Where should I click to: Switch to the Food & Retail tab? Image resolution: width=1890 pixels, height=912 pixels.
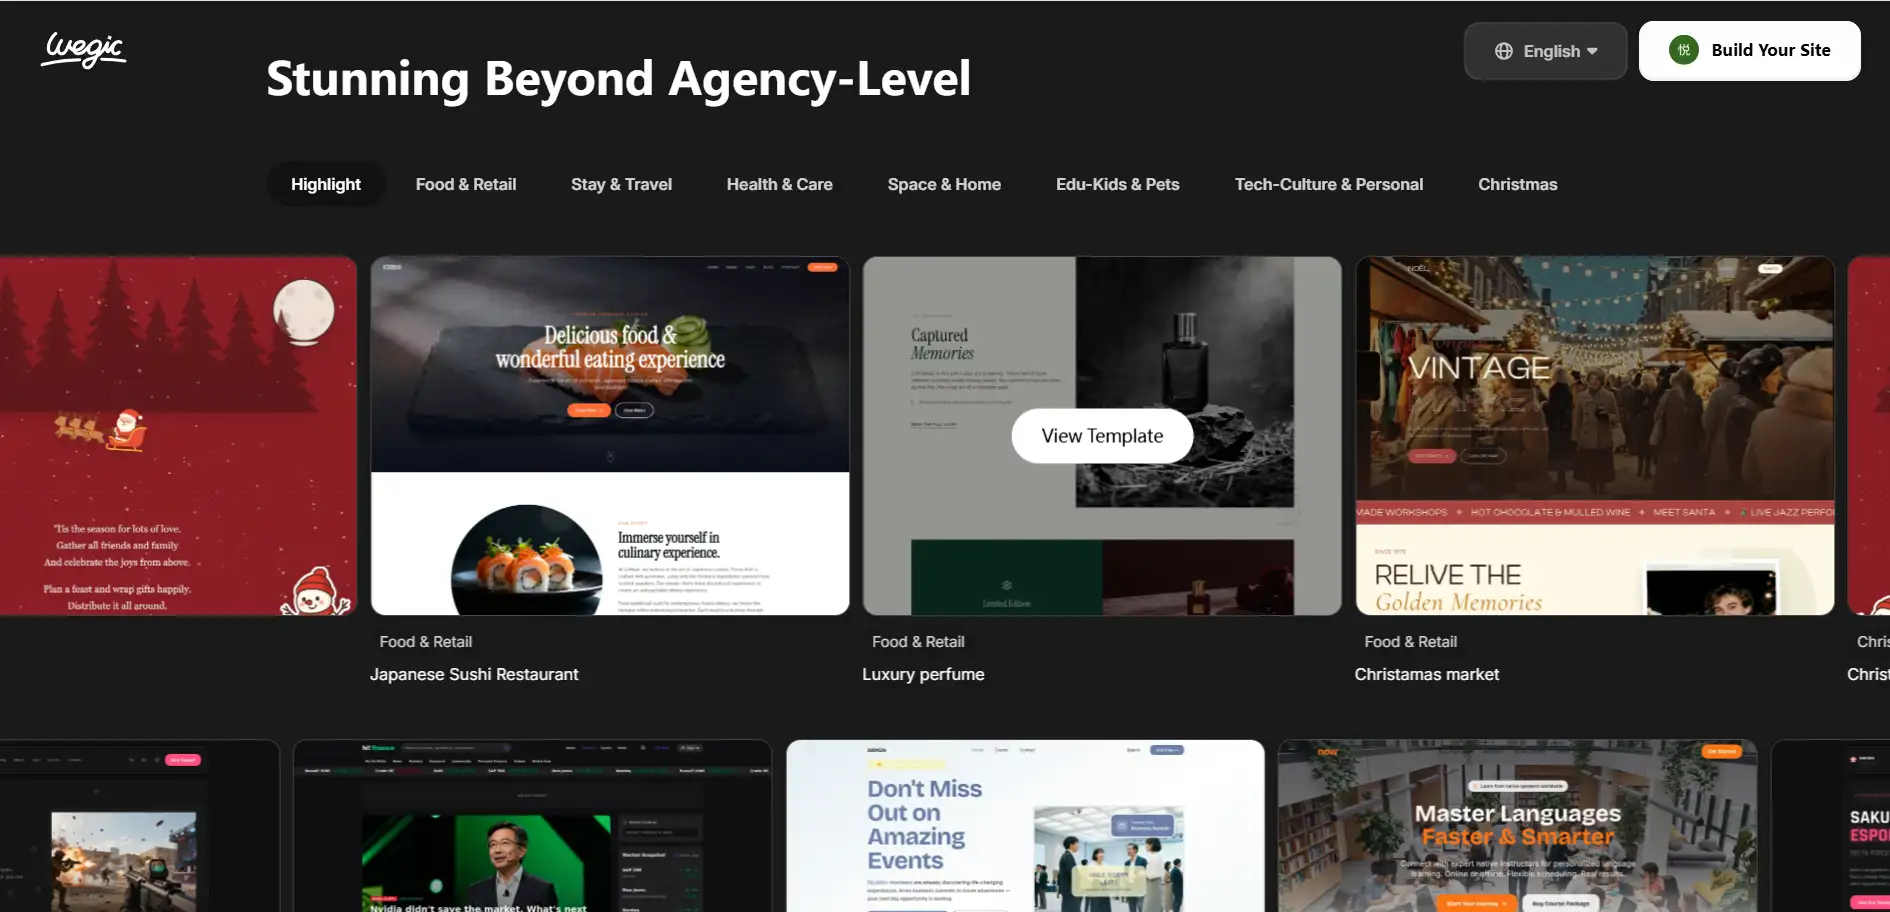tap(465, 184)
